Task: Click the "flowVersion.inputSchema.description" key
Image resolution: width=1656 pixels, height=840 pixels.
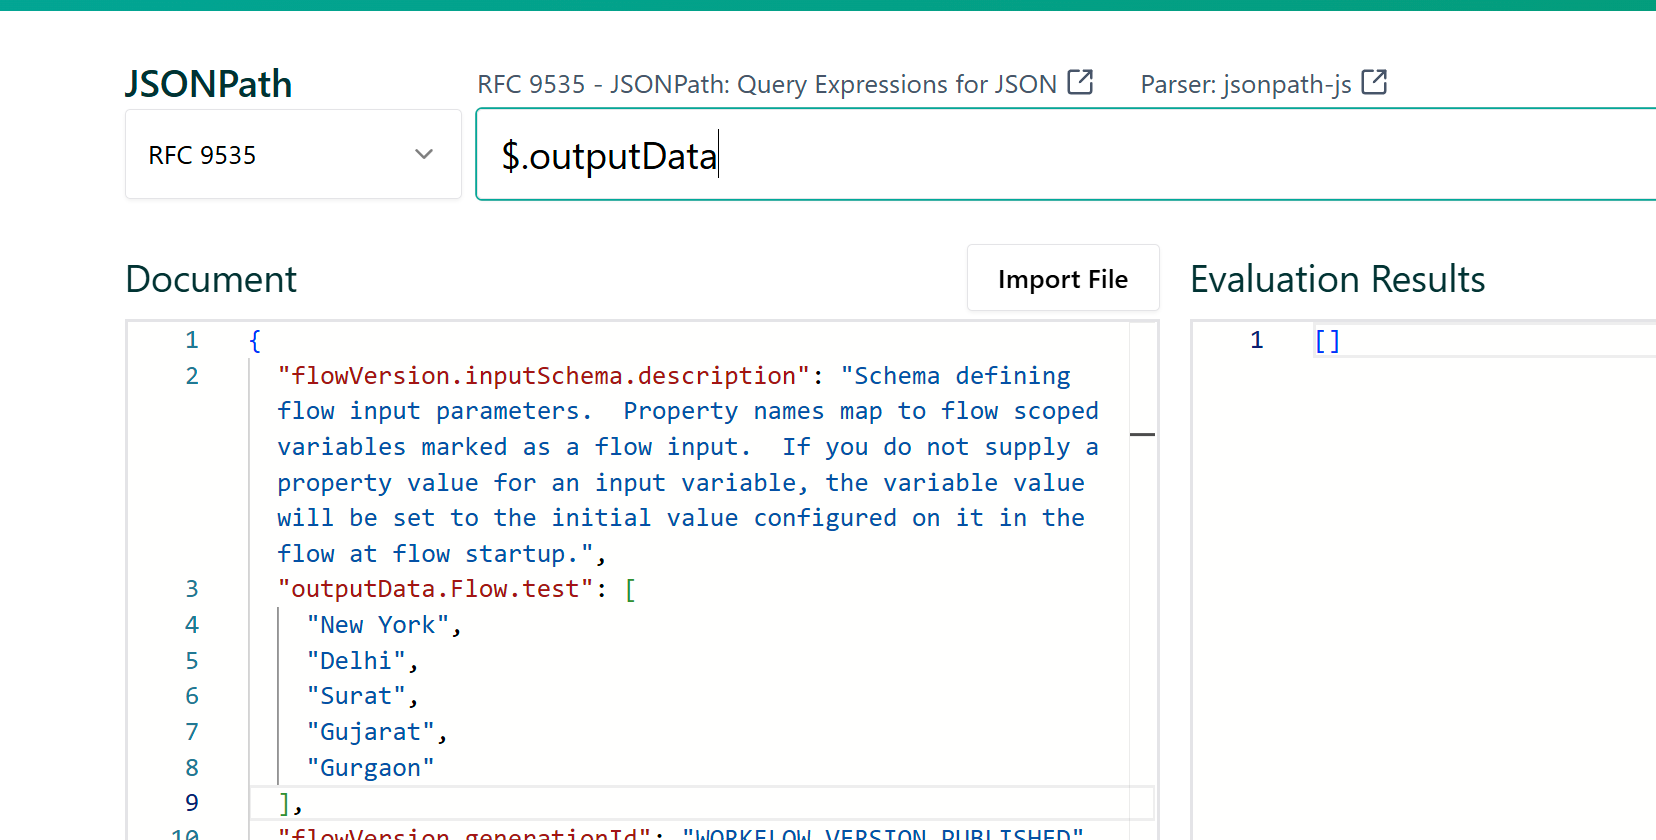Action: pyautogui.click(x=544, y=376)
